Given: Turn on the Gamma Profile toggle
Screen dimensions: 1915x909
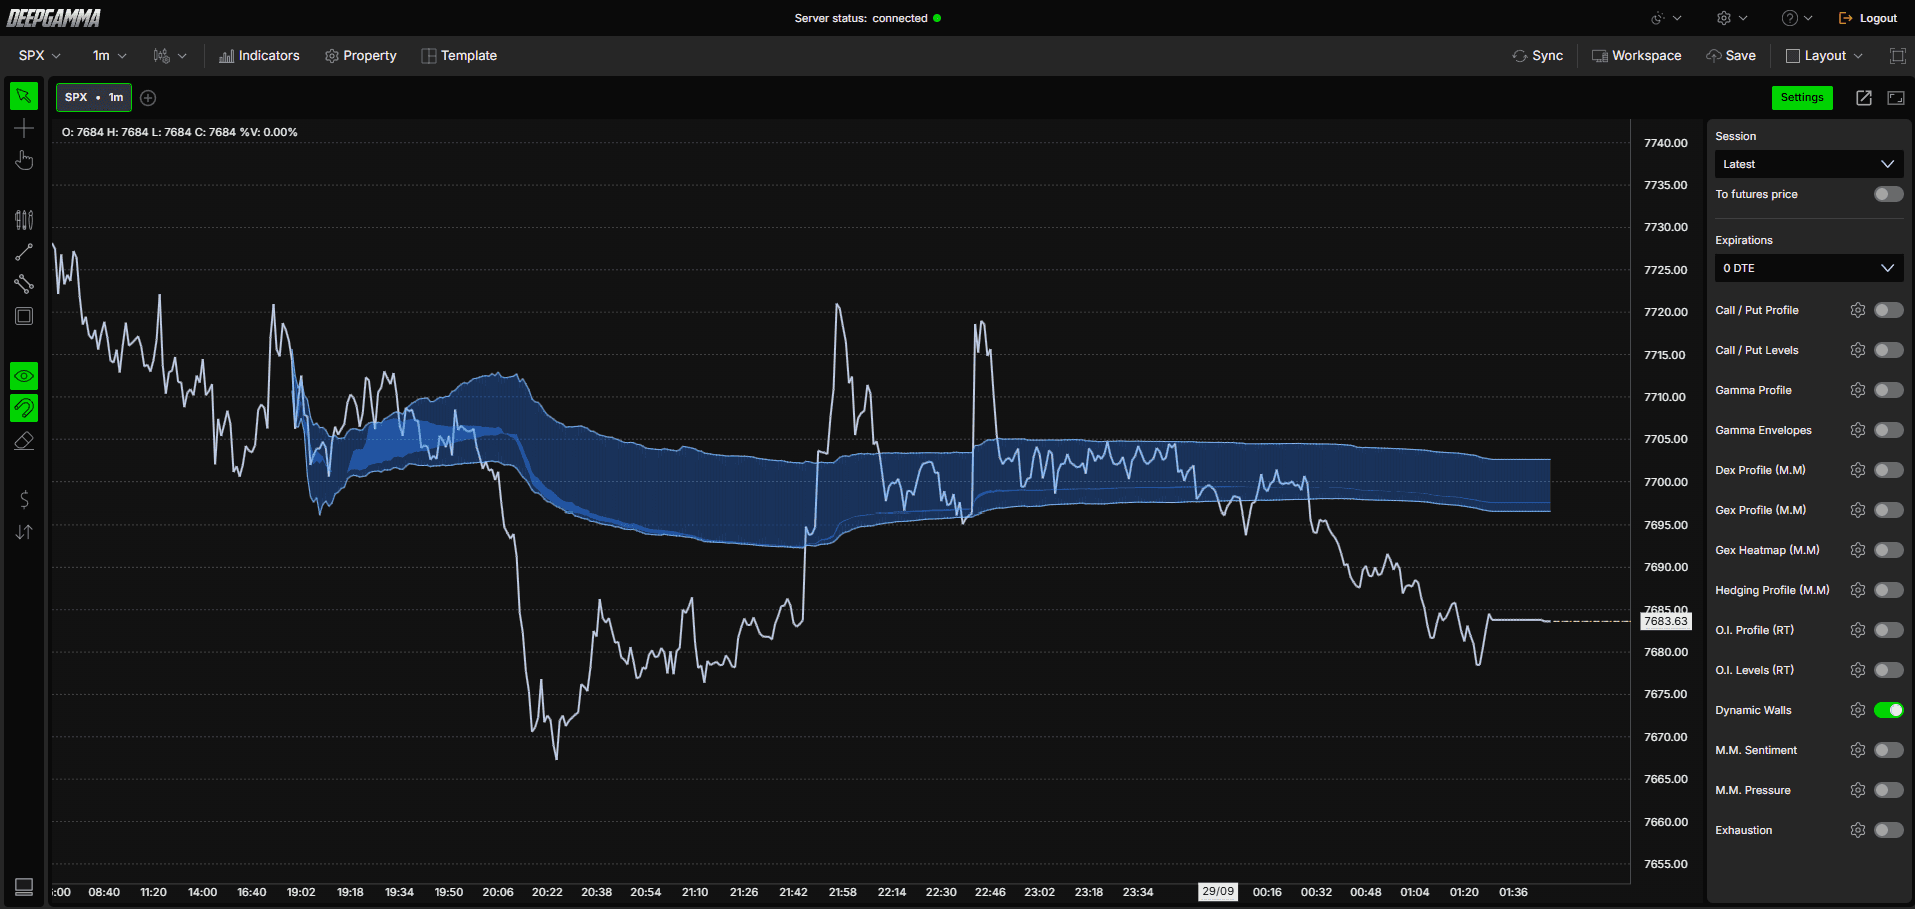Looking at the screenshot, I should [1889, 390].
